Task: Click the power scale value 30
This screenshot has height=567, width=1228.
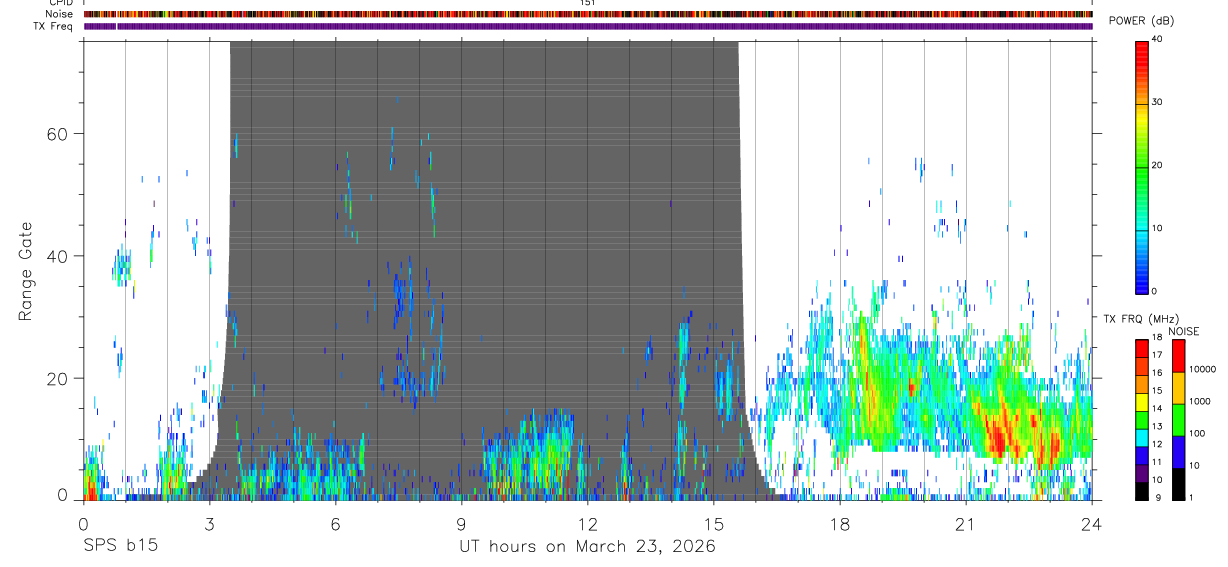Action: (x=1157, y=102)
